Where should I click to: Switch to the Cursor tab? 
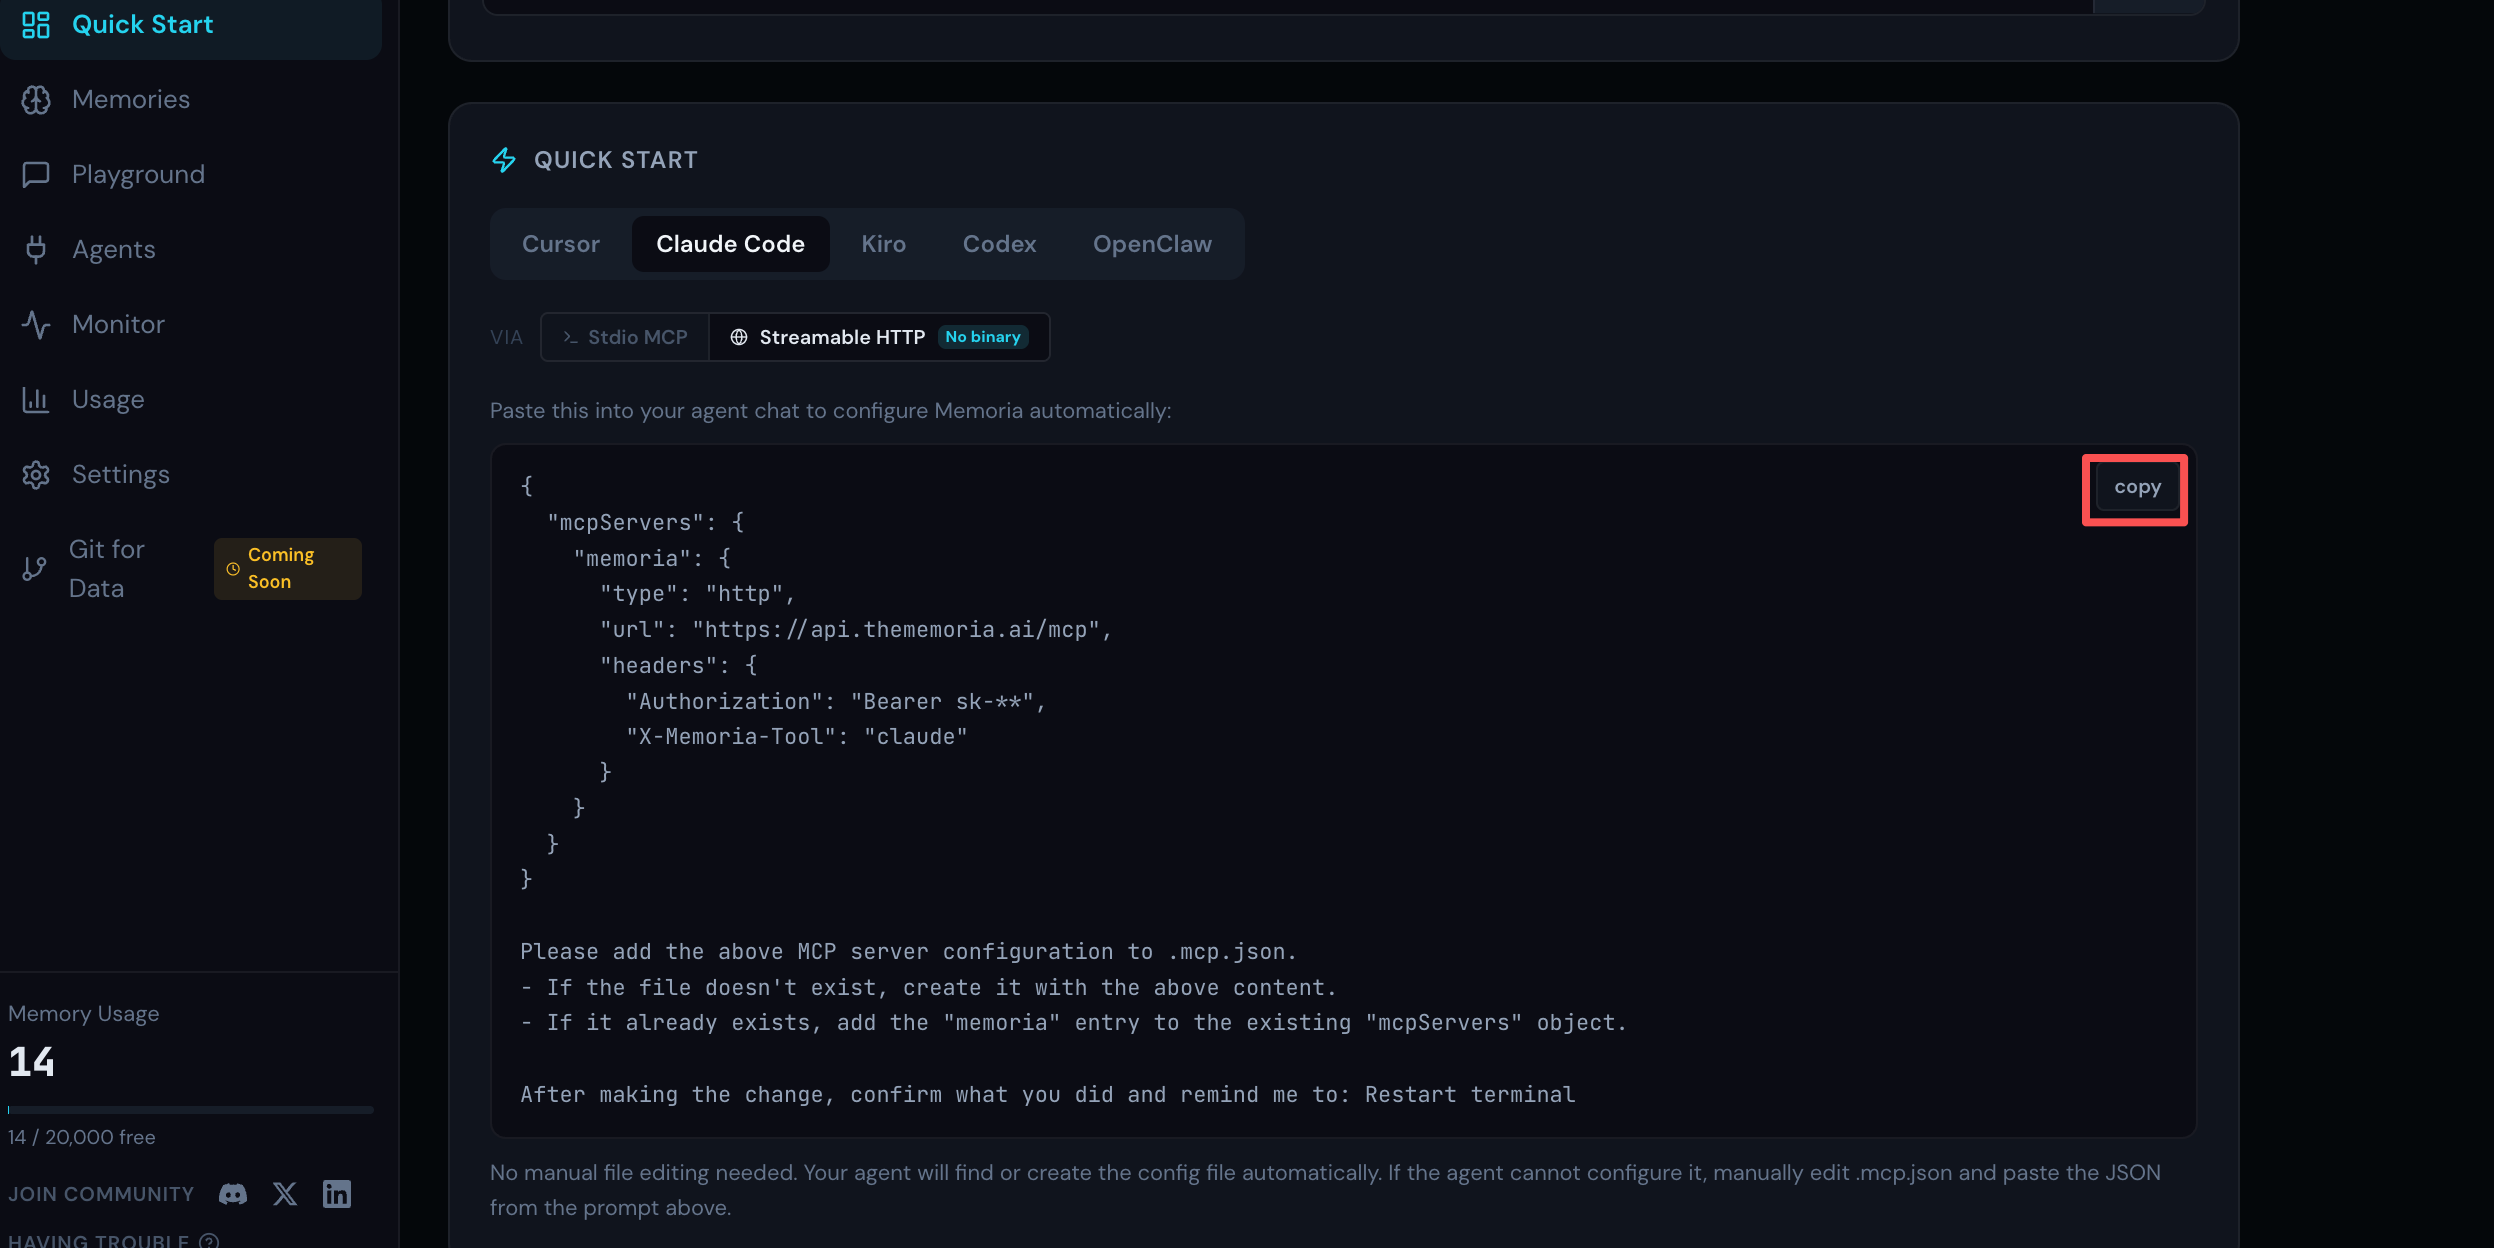click(560, 244)
